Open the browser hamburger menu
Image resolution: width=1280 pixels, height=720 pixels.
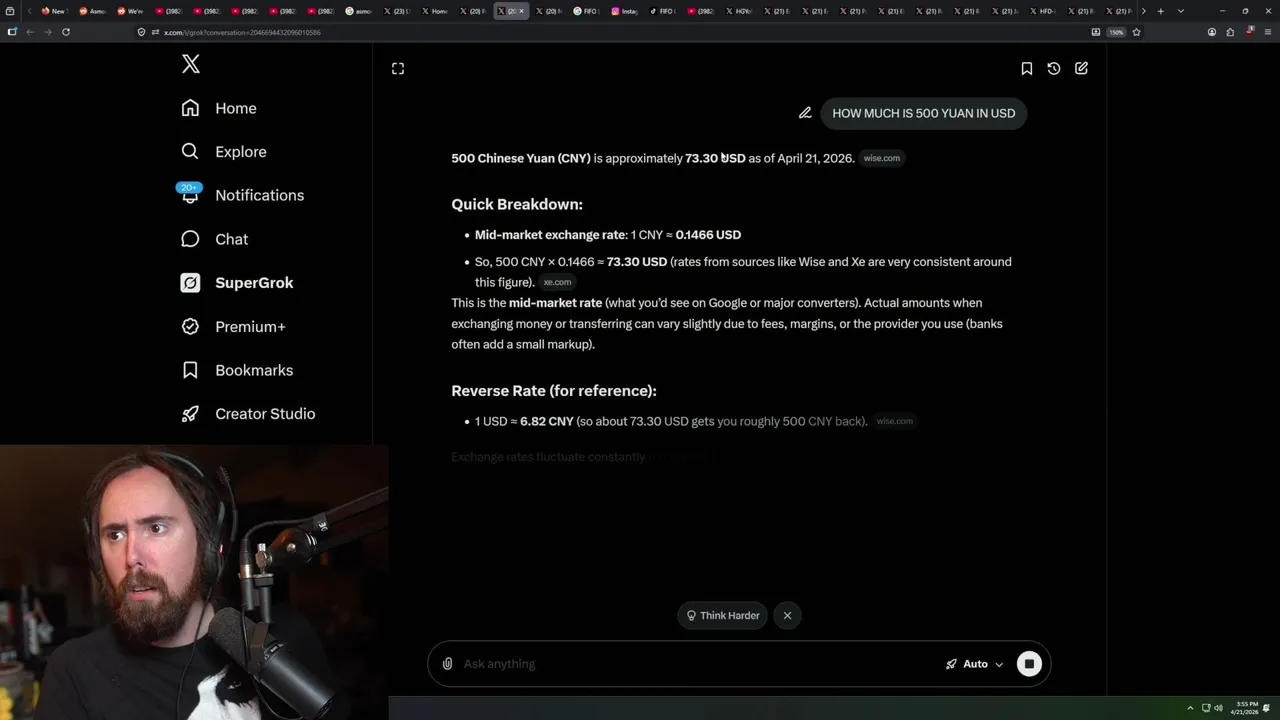1267,32
